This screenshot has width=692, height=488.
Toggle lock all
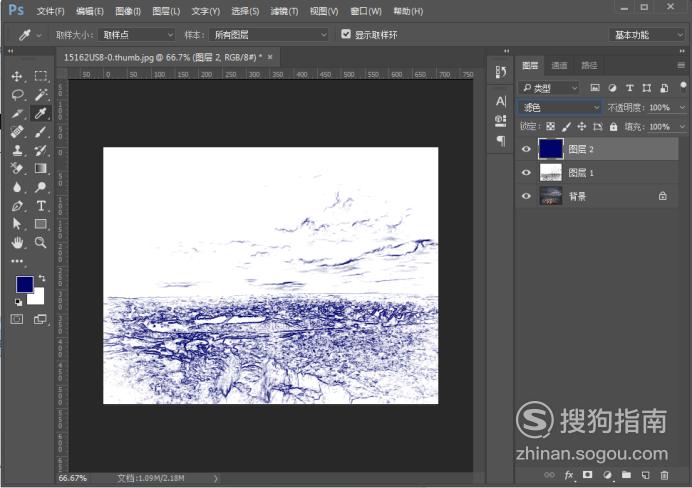613,127
